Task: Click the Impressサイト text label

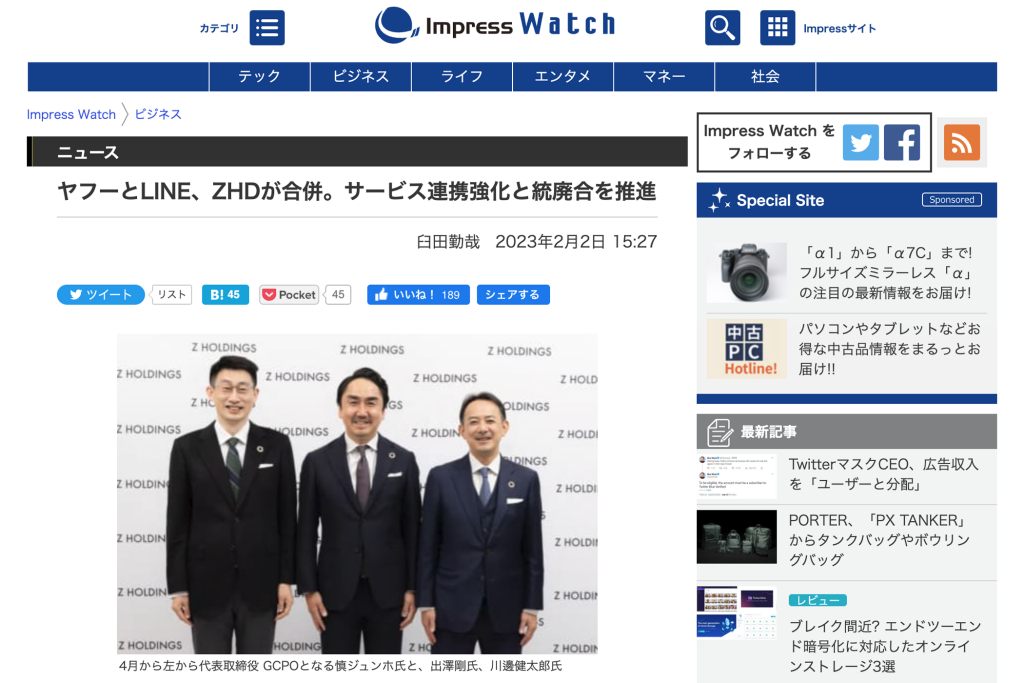Action: tap(840, 28)
